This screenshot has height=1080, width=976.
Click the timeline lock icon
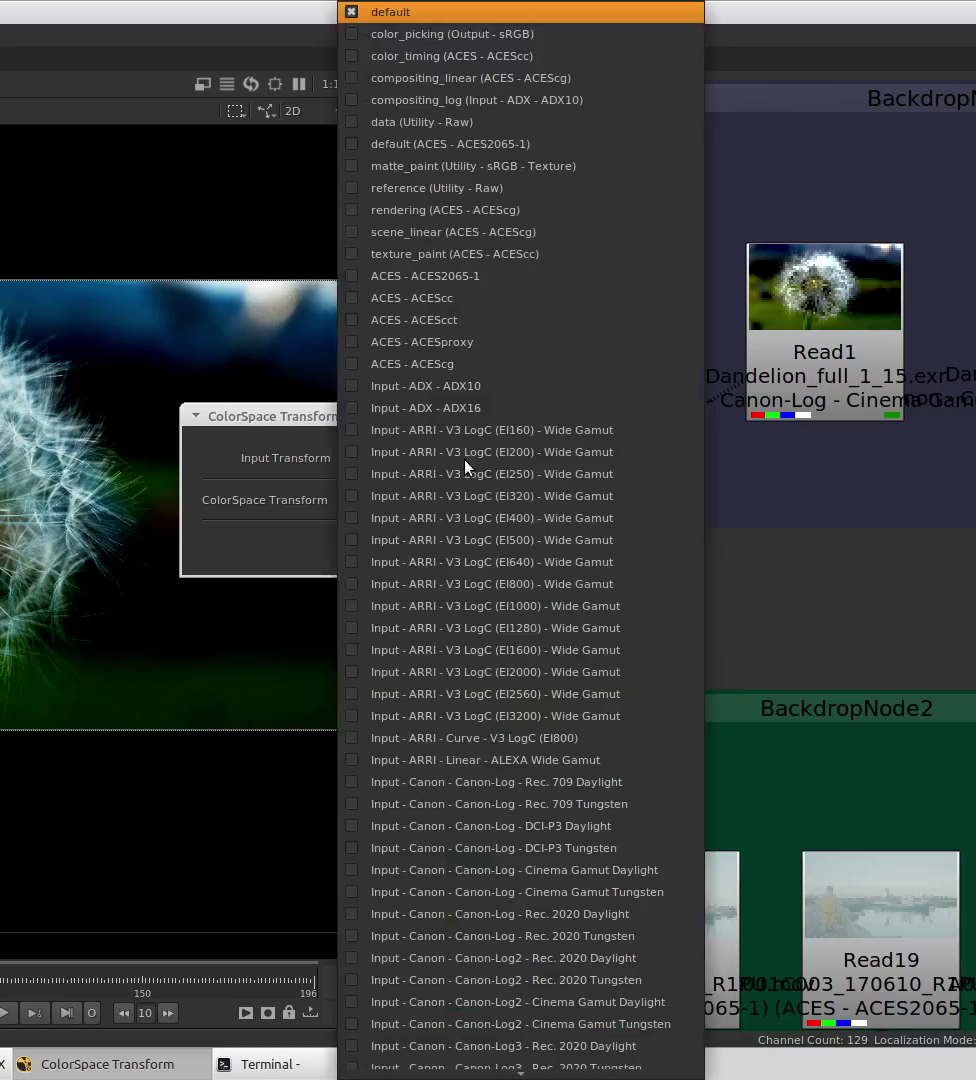coord(289,1013)
